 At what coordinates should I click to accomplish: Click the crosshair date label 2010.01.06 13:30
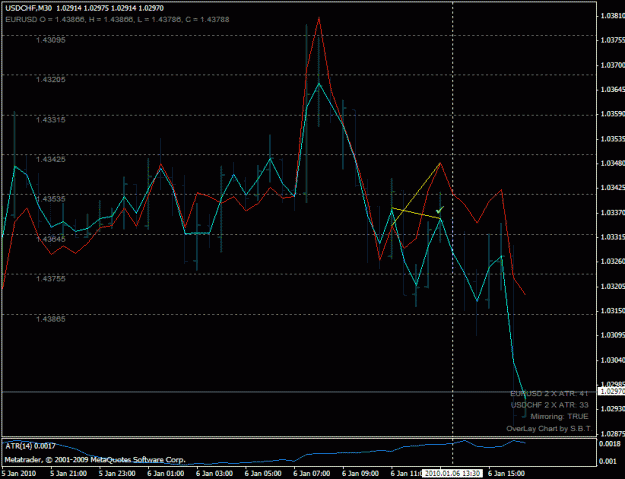tap(452, 473)
